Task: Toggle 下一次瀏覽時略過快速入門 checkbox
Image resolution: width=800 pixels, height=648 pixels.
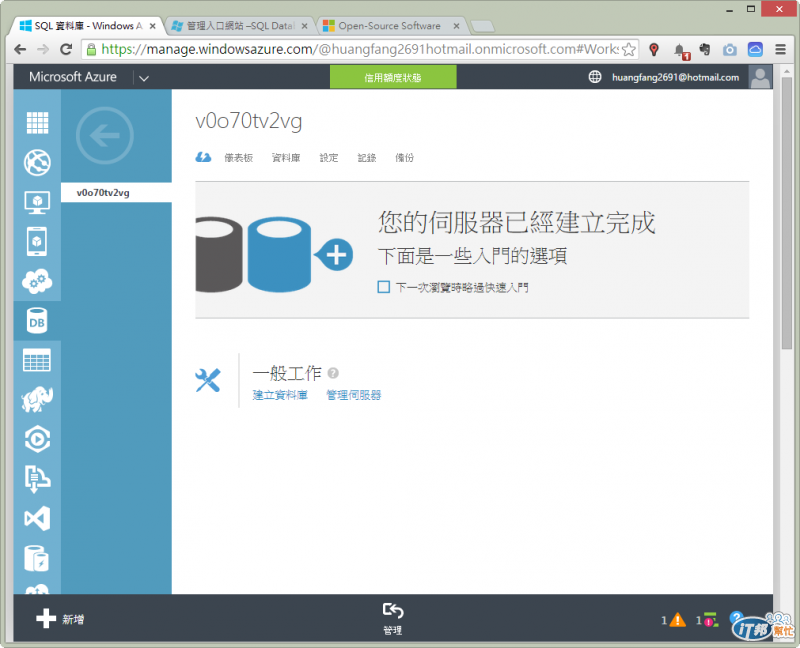Action: [x=384, y=287]
